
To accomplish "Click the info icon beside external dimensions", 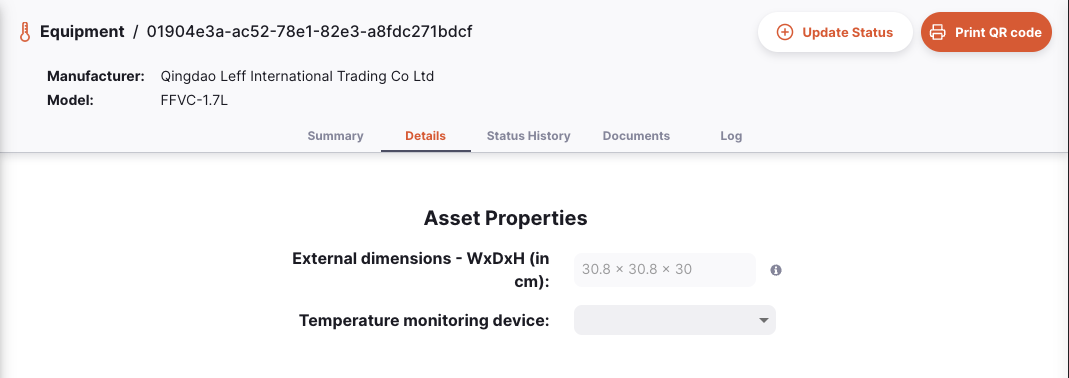I will pyautogui.click(x=776, y=270).
